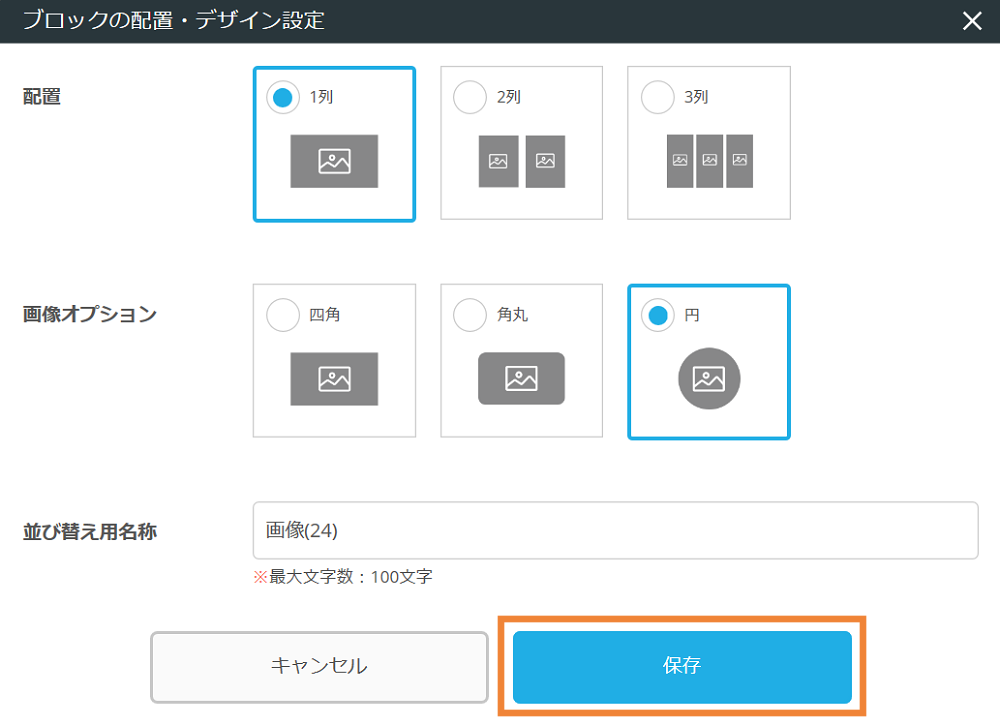Click inside the 並び替え用名称 text field
The image size is (1000, 725).
[x=615, y=531]
